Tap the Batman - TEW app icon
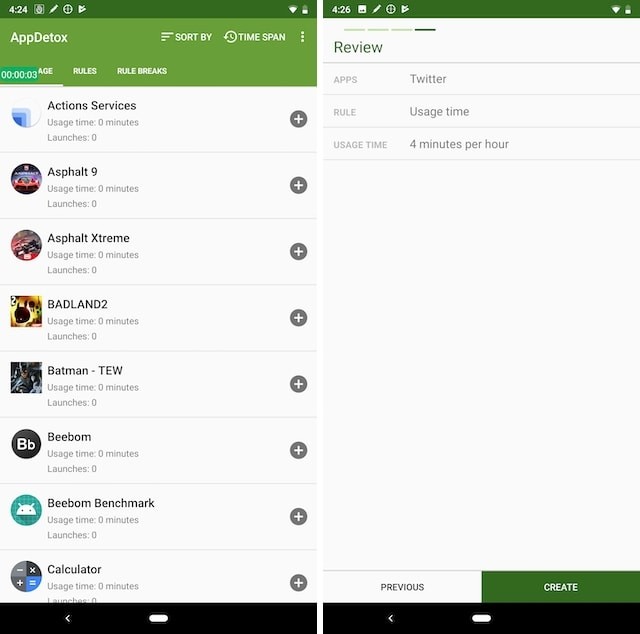This screenshot has height=634, width=640. [x=26, y=378]
